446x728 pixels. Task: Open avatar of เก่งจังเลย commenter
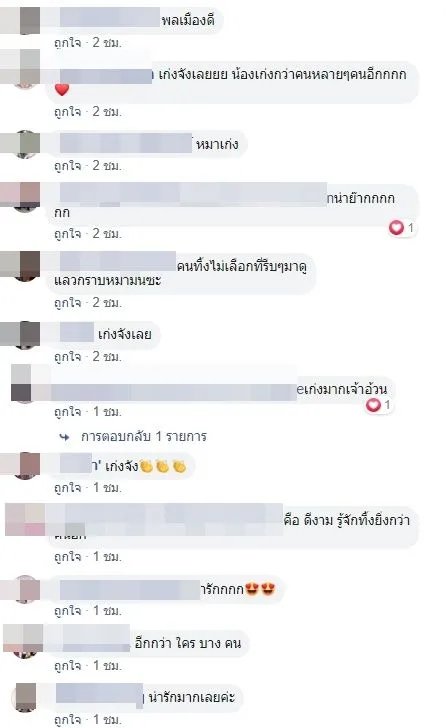(x=21, y=334)
